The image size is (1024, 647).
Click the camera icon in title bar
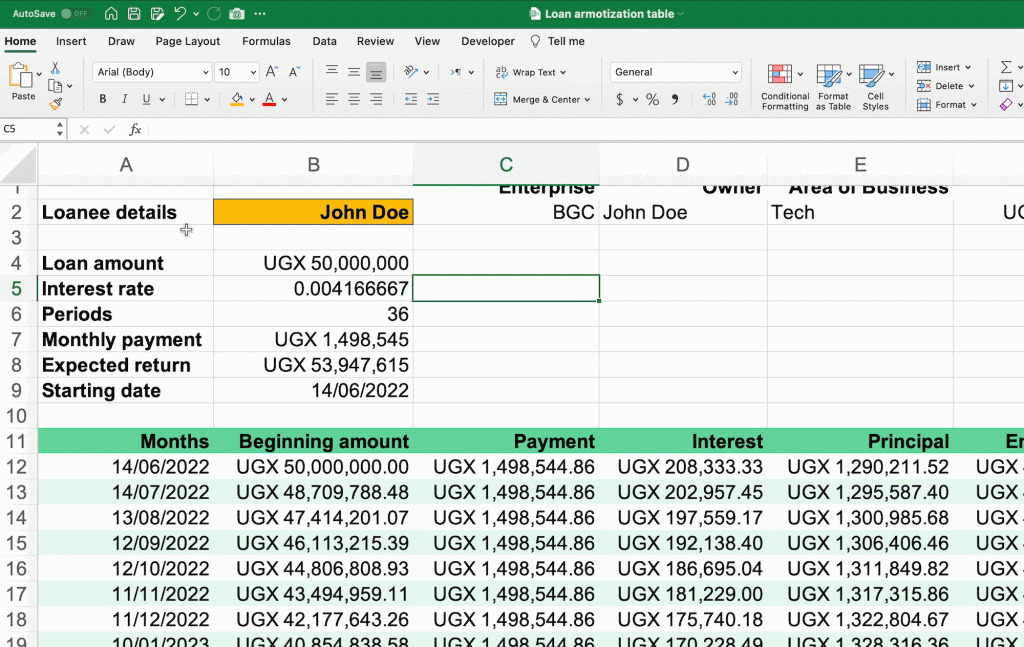point(236,14)
